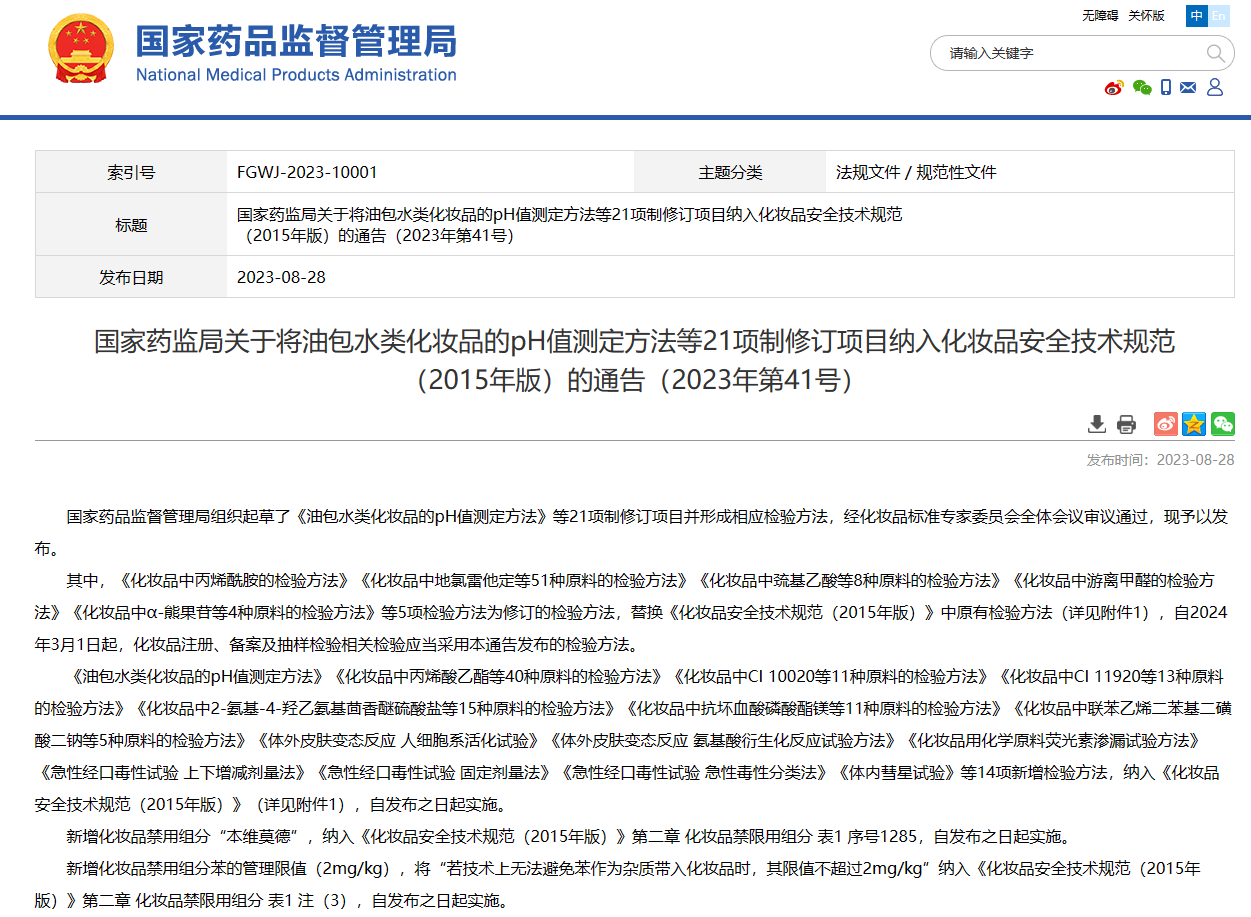Click the 国家药品监督管理局 site title
The image size is (1251, 917).
click(x=296, y=42)
